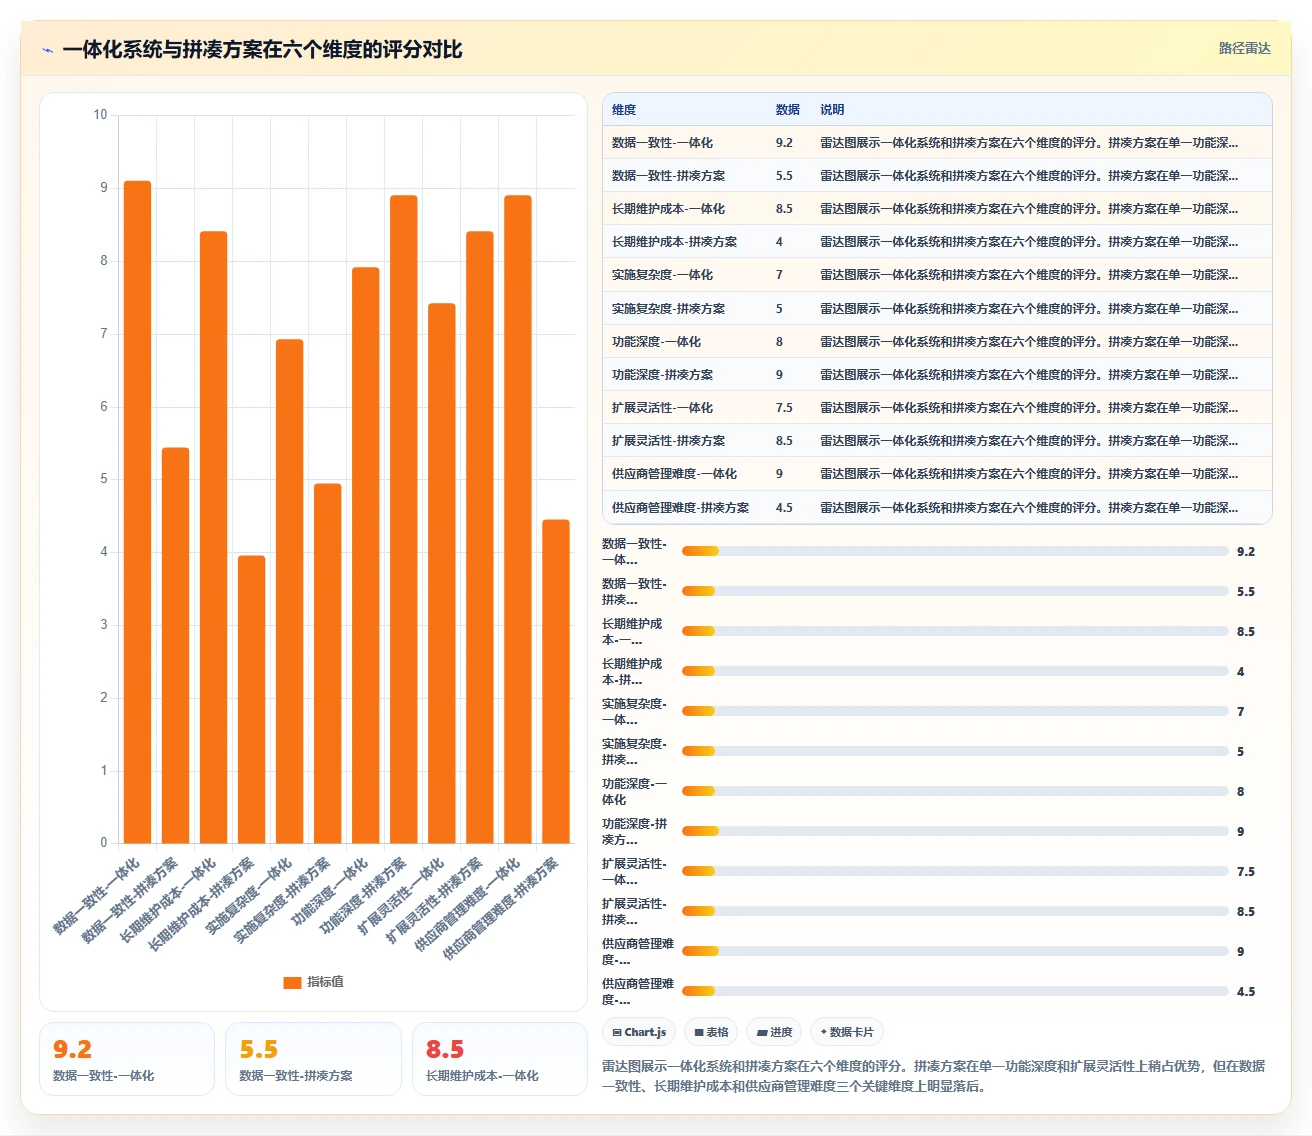Select table row 供应商管理难度-拼凑方案

pyautogui.click(x=937, y=507)
